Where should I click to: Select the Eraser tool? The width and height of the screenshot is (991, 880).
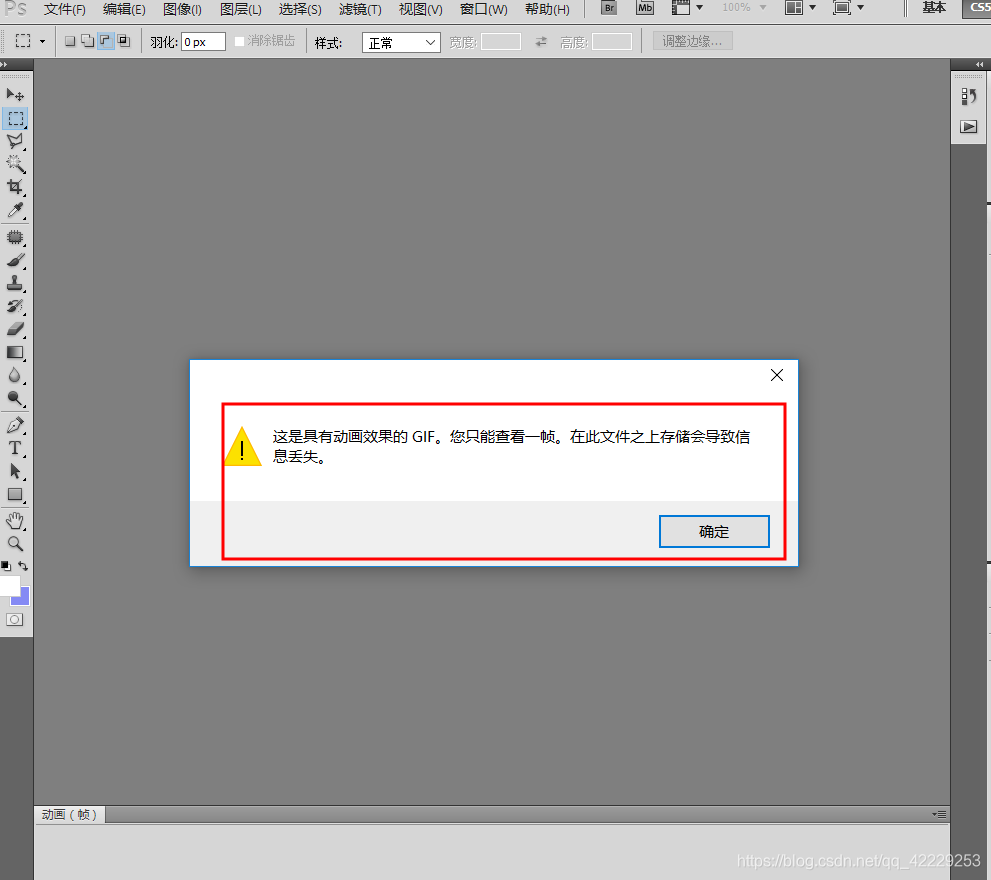15,329
